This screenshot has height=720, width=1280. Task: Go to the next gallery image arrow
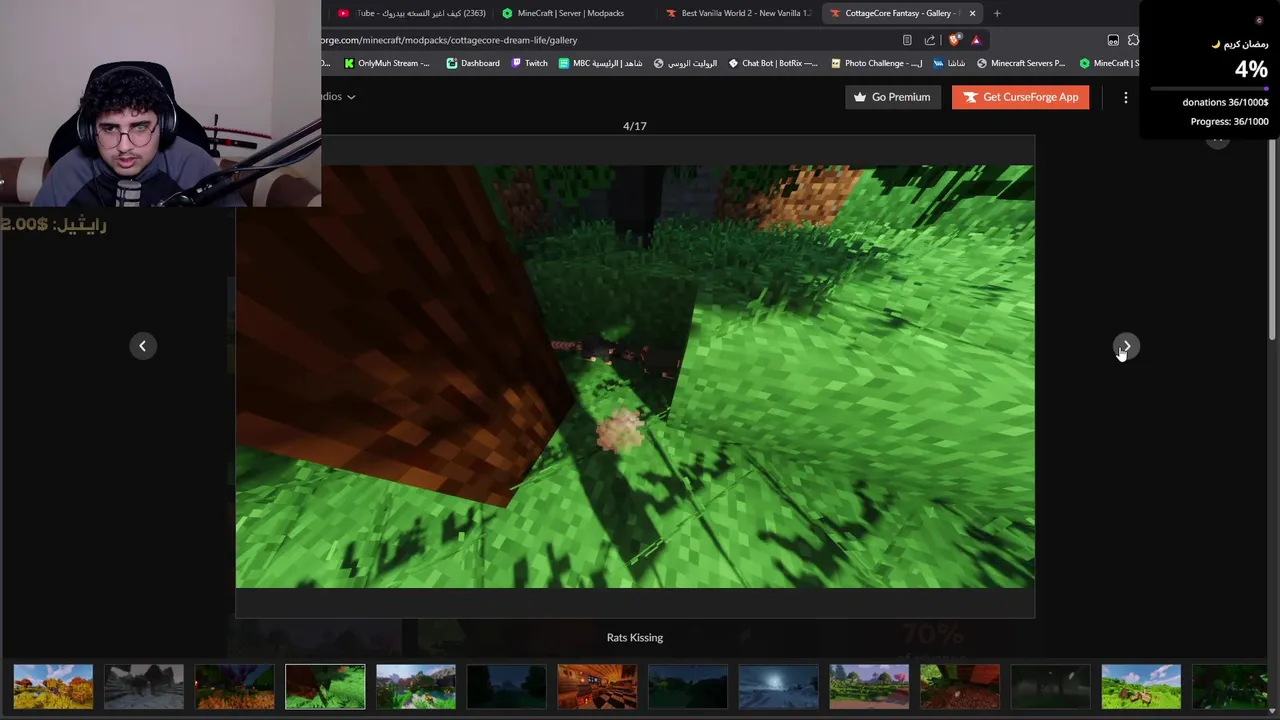pos(1126,346)
